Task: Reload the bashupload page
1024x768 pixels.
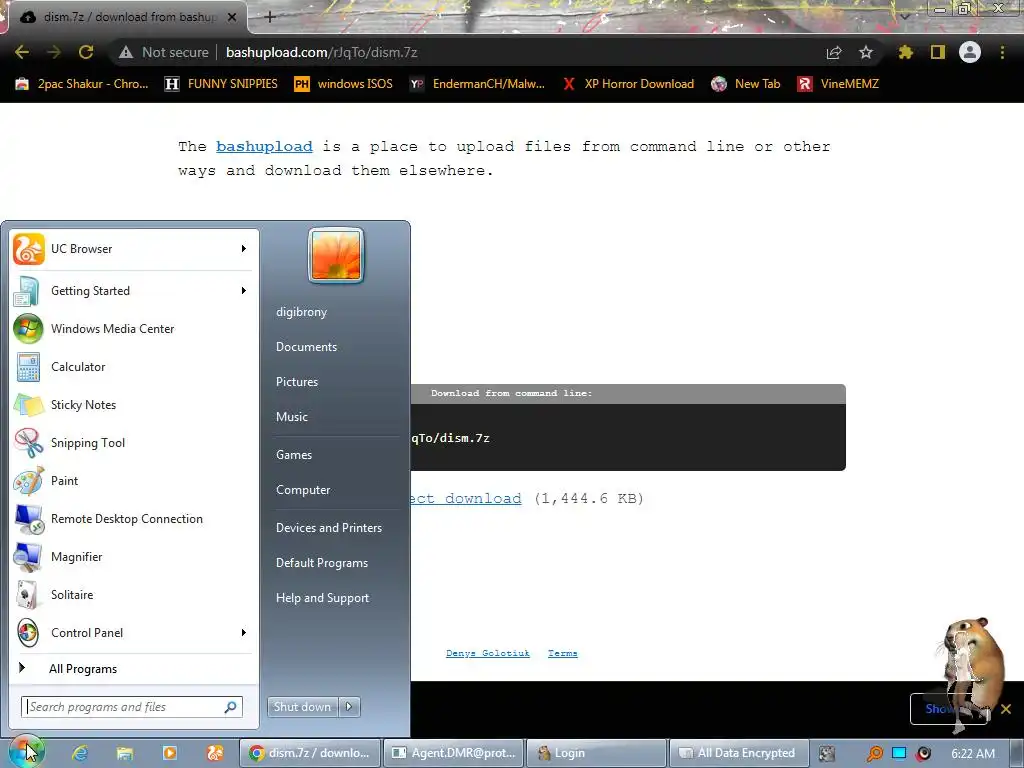Action: coord(86,52)
